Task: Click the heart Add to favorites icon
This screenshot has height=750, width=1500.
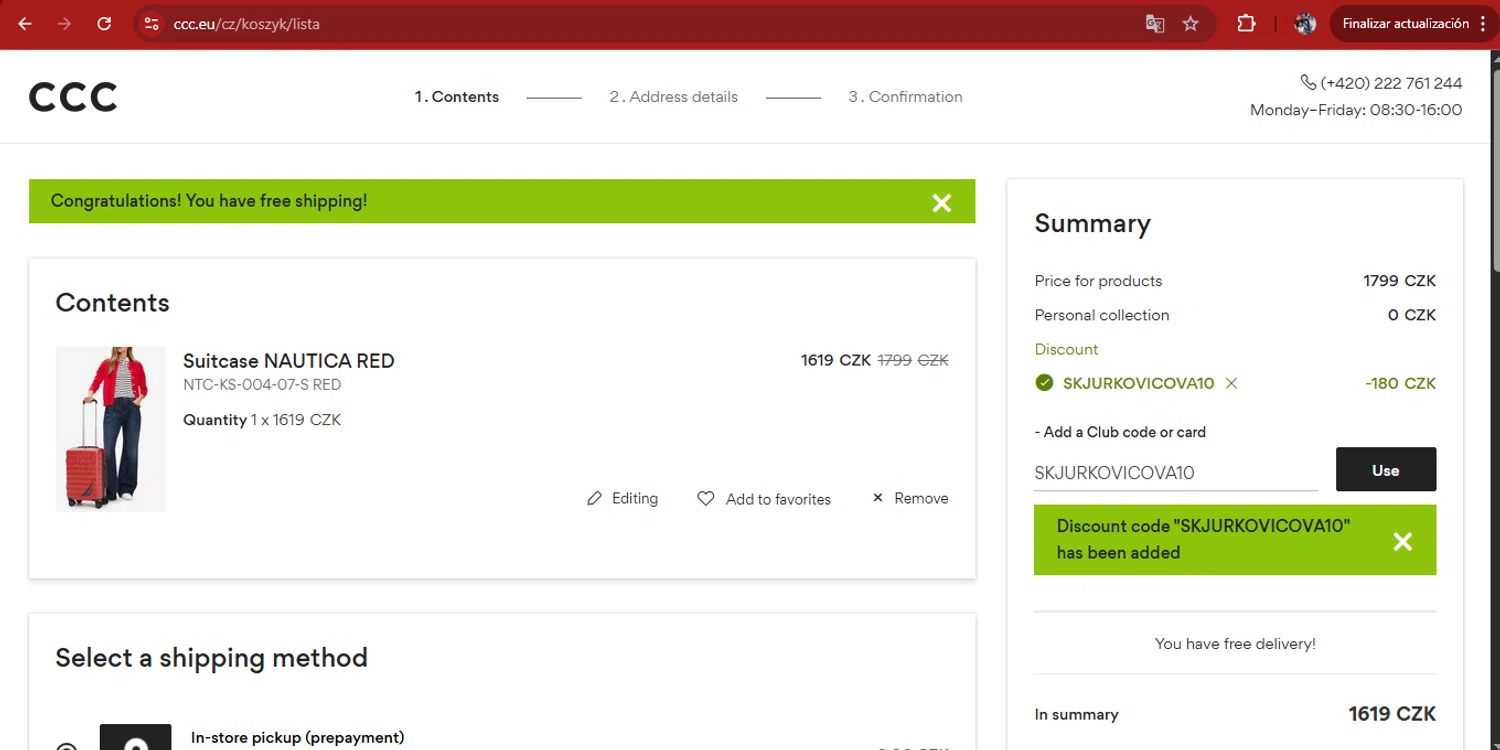Action: [x=706, y=498]
